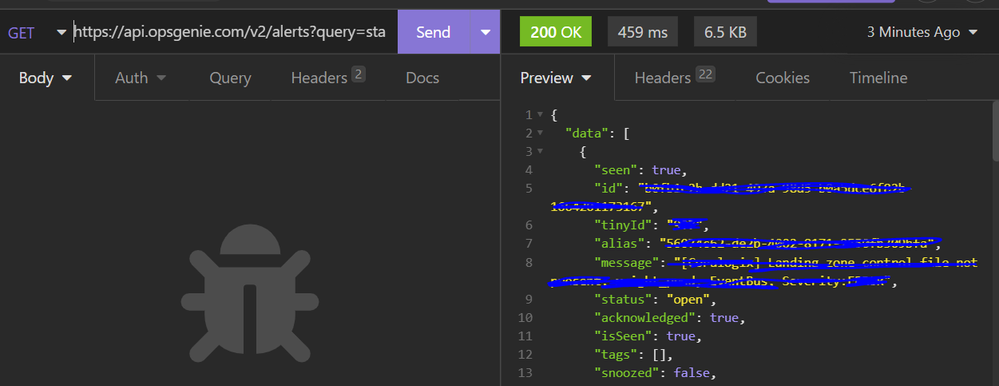Screen dimensions: 999x386
Task: Click the response Headers count badge 22
Action: click(706, 75)
